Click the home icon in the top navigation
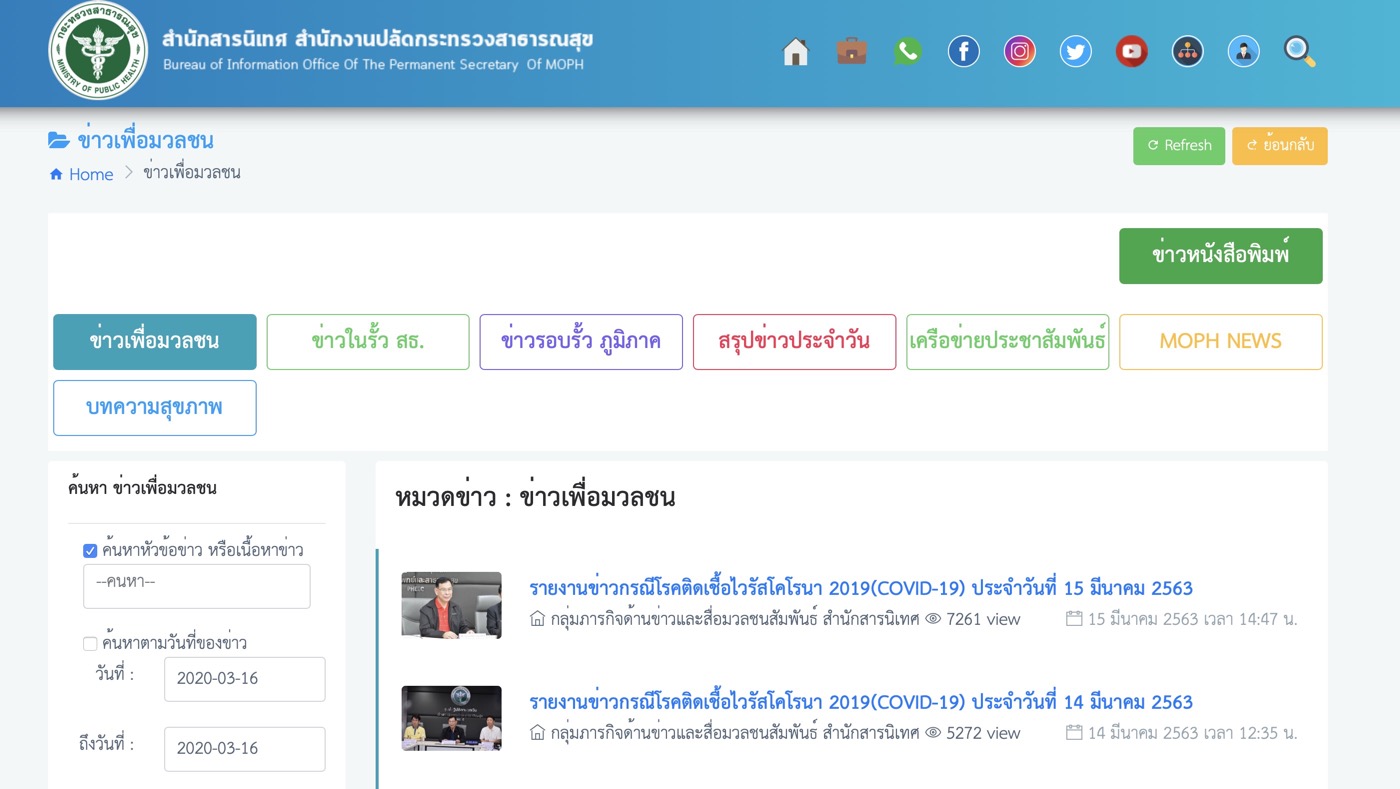 click(x=795, y=50)
